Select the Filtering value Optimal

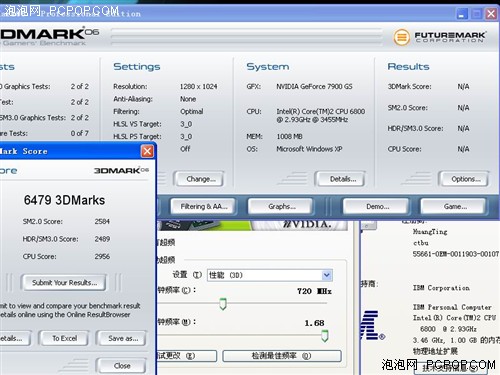click(191, 112)
